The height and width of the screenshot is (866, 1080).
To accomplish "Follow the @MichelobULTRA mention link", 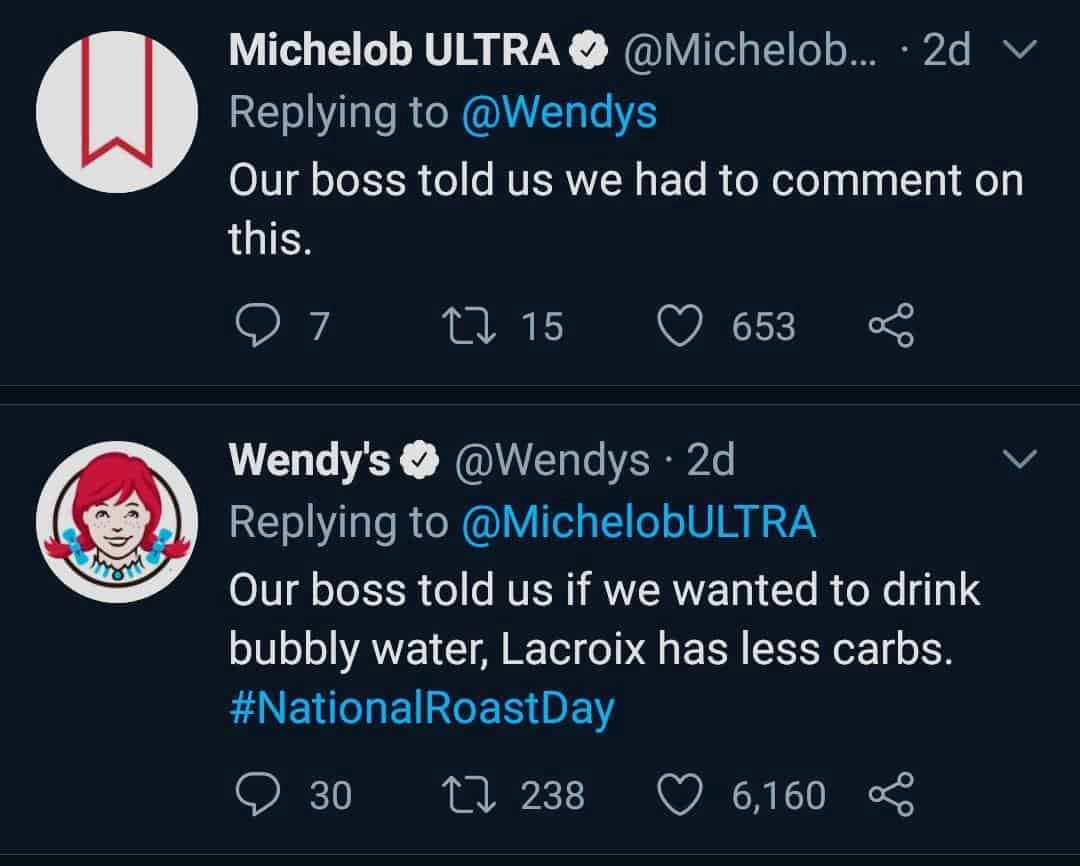I will pos(638,522).
